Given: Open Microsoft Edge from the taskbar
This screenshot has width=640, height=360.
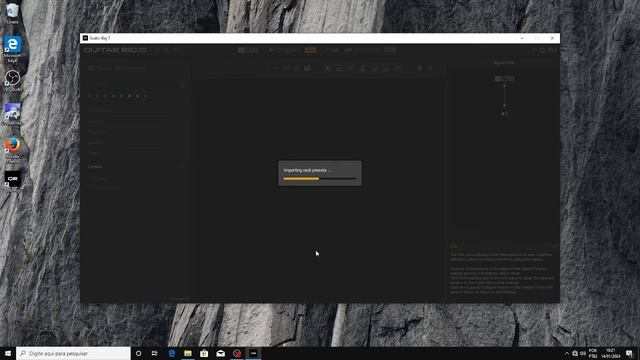Looking at the screenshot, I should [x=171, y=353].
